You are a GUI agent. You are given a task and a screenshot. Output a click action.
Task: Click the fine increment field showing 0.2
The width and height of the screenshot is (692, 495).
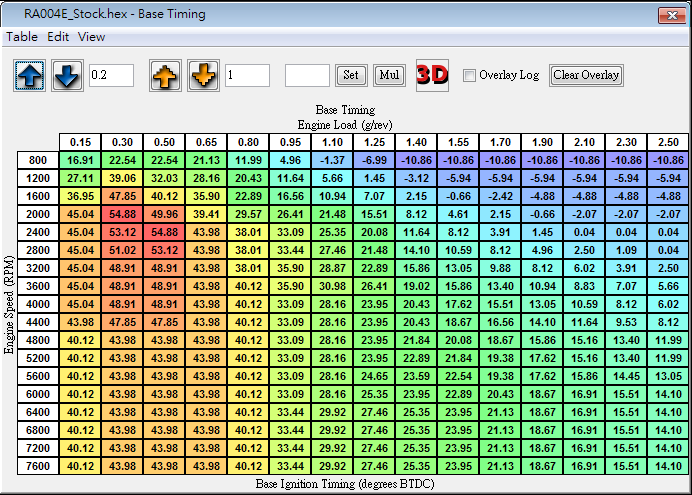[111, 75]
